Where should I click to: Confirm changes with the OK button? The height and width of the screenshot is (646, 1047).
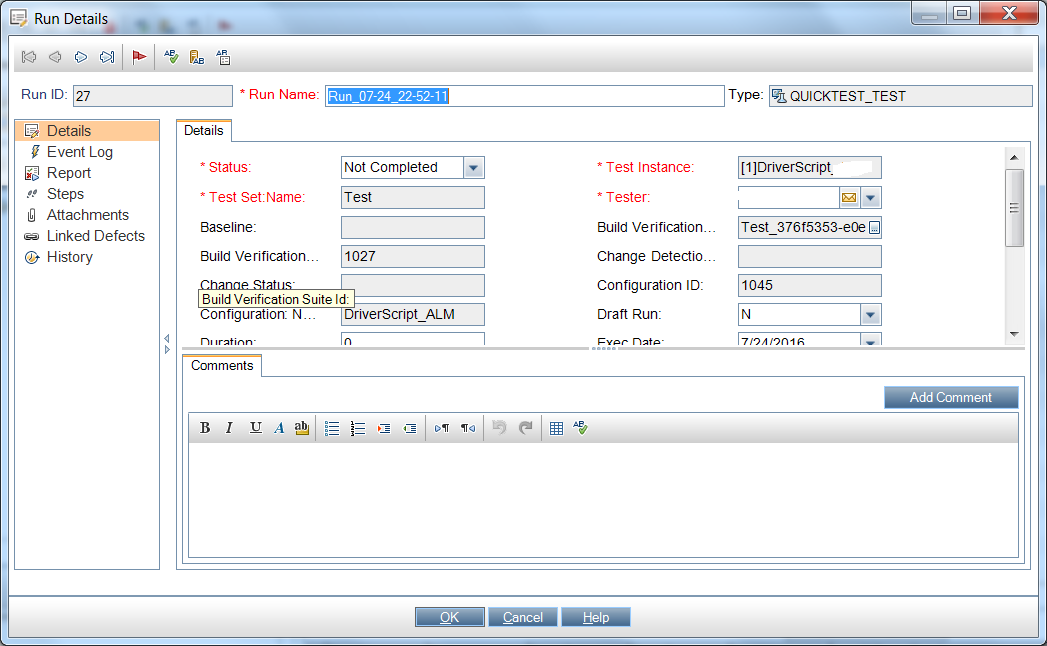pos(449,616)
